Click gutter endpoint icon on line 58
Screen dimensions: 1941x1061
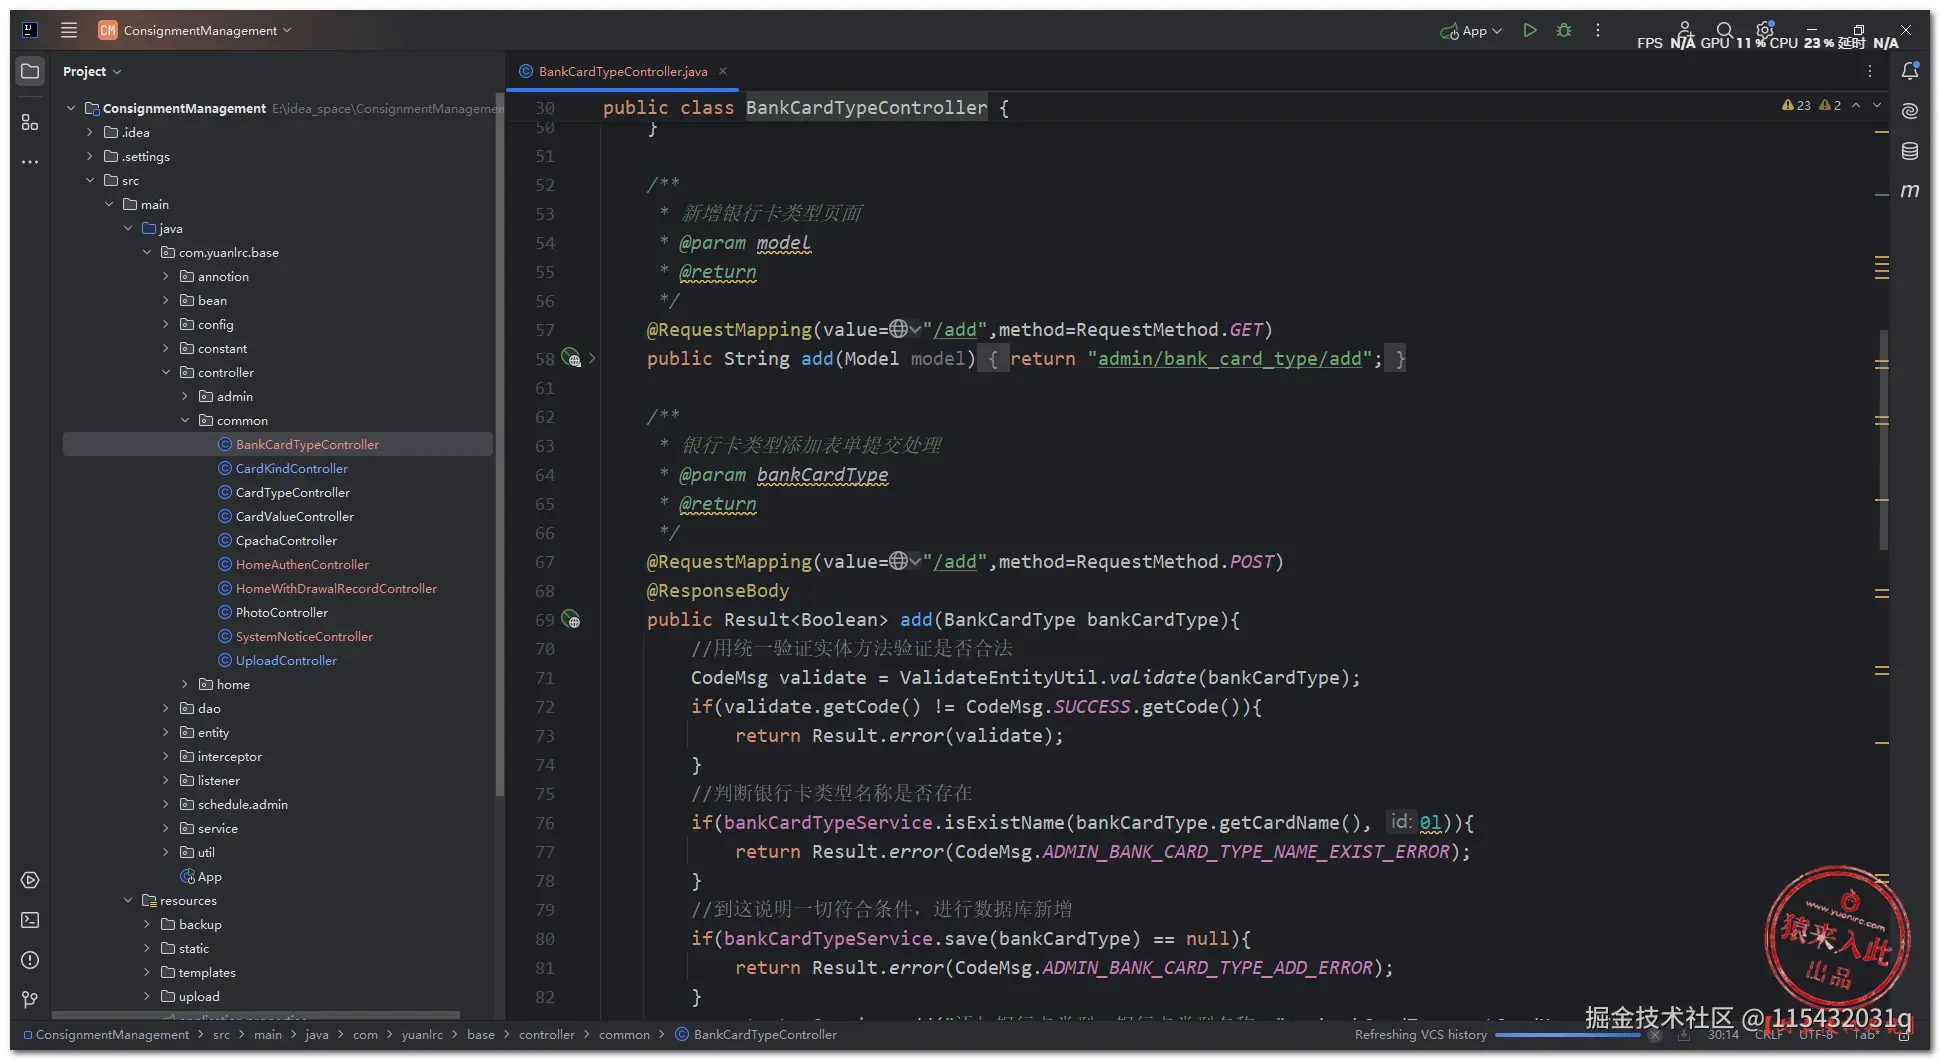click(571, 358)
